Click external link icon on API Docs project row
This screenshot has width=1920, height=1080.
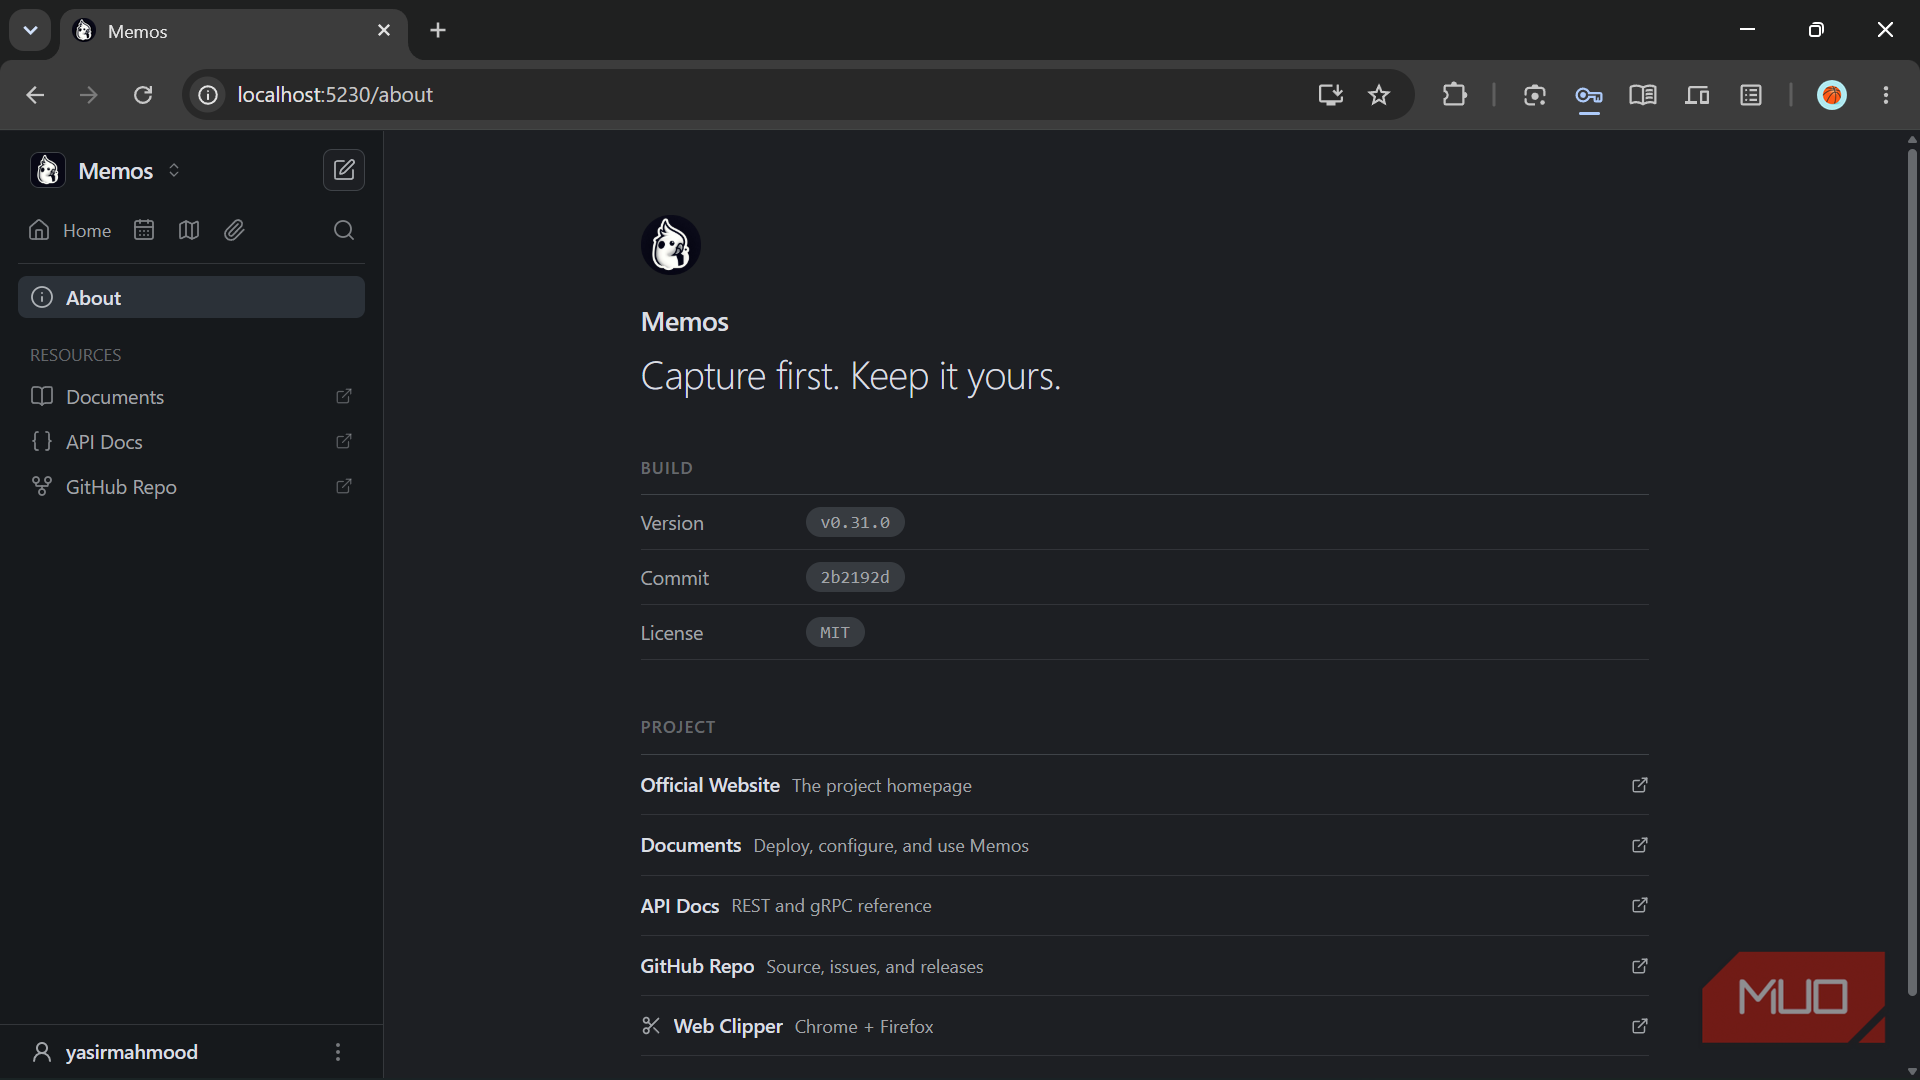1640,905
